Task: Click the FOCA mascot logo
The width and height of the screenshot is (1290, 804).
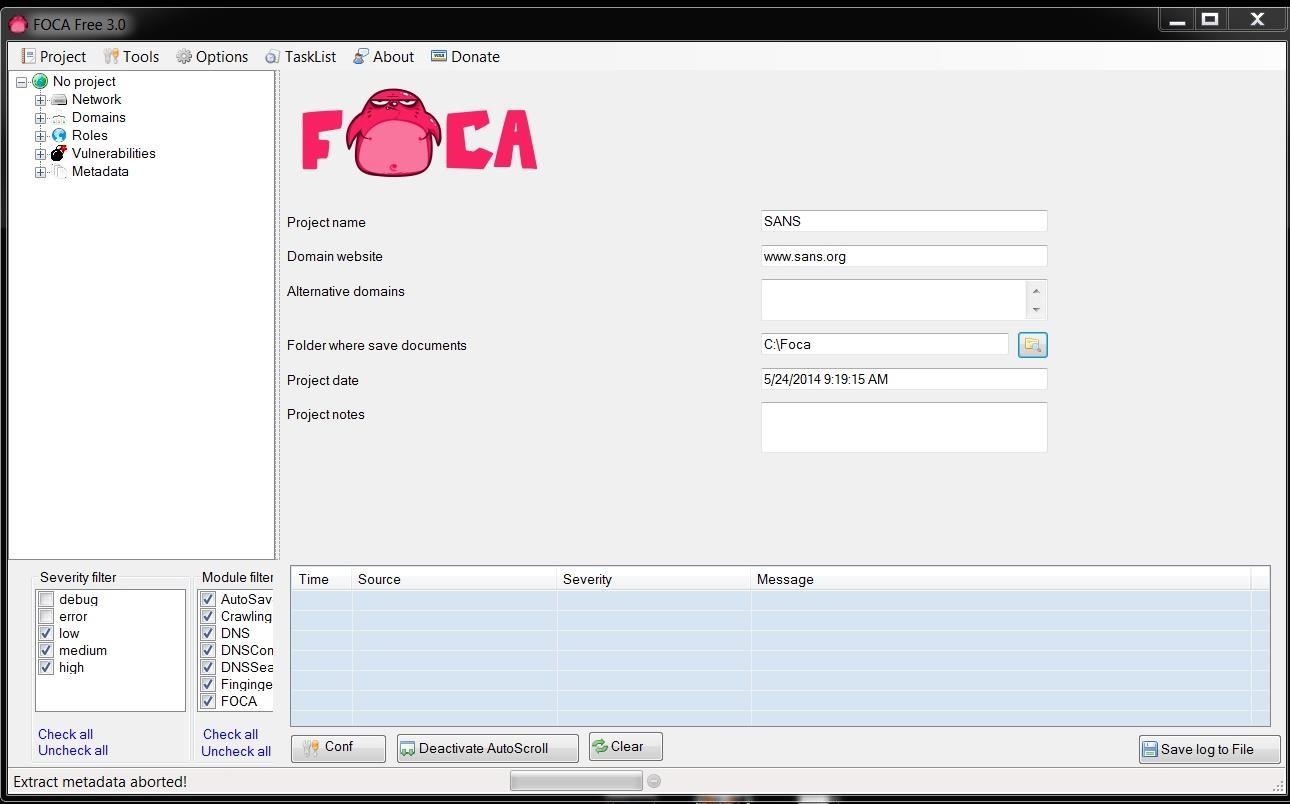Action: 419,134
